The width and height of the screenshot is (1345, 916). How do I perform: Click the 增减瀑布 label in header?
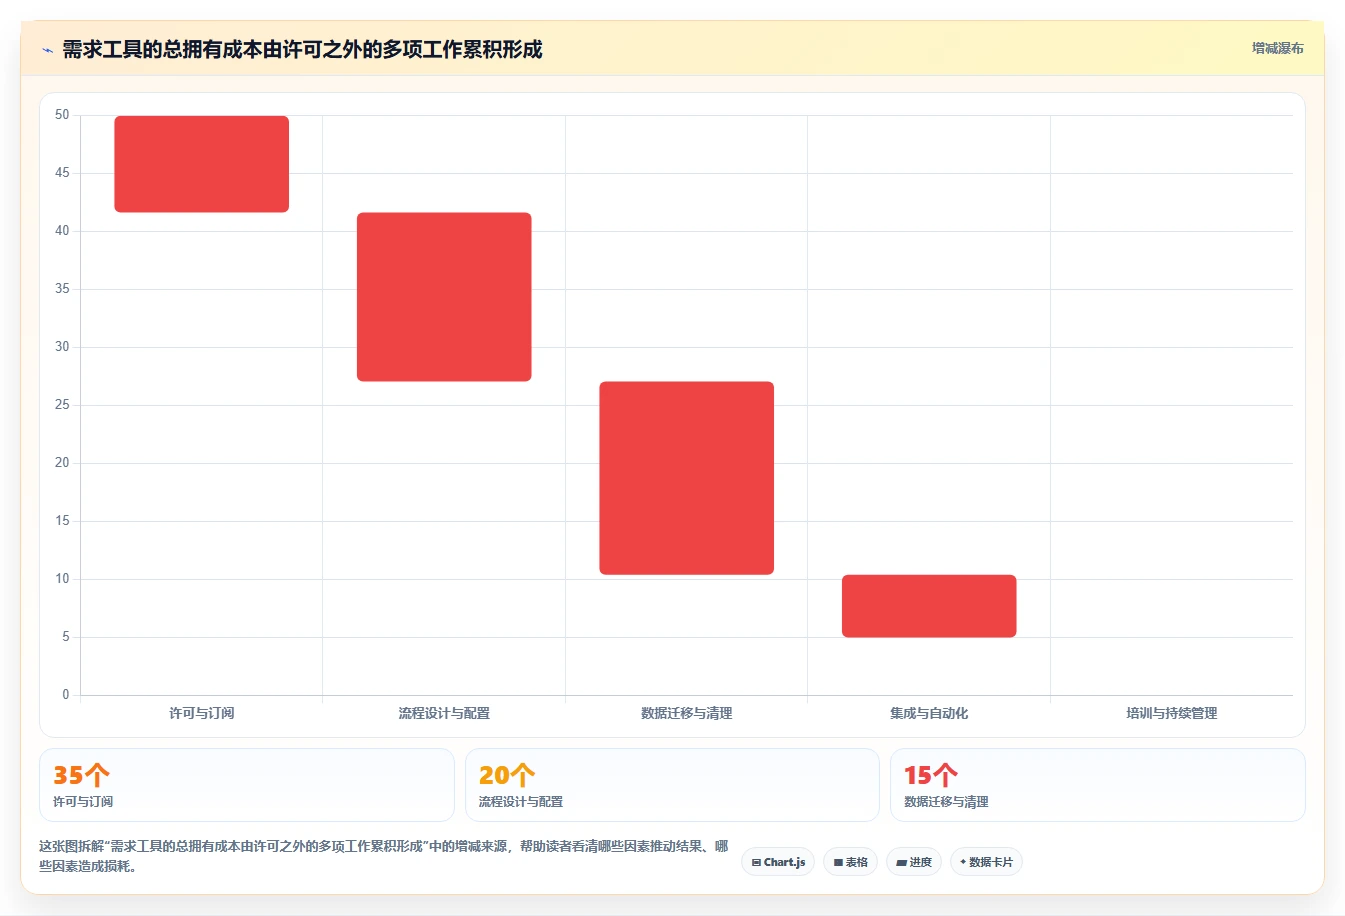tap(1277, 48)
